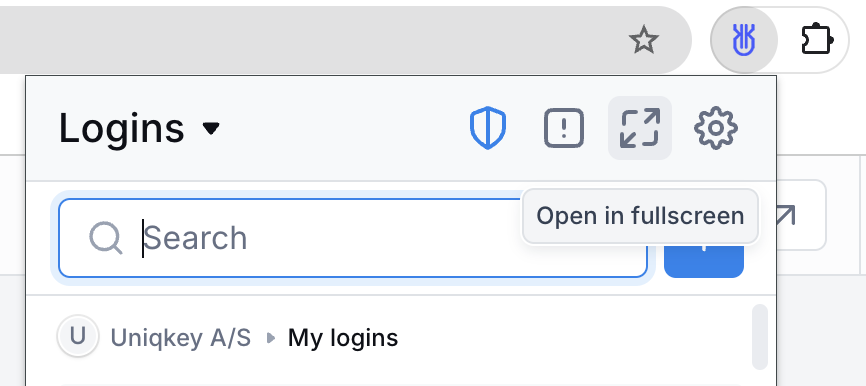Click the popup's vertical scrollbar thumb

[x=760, y=337]
